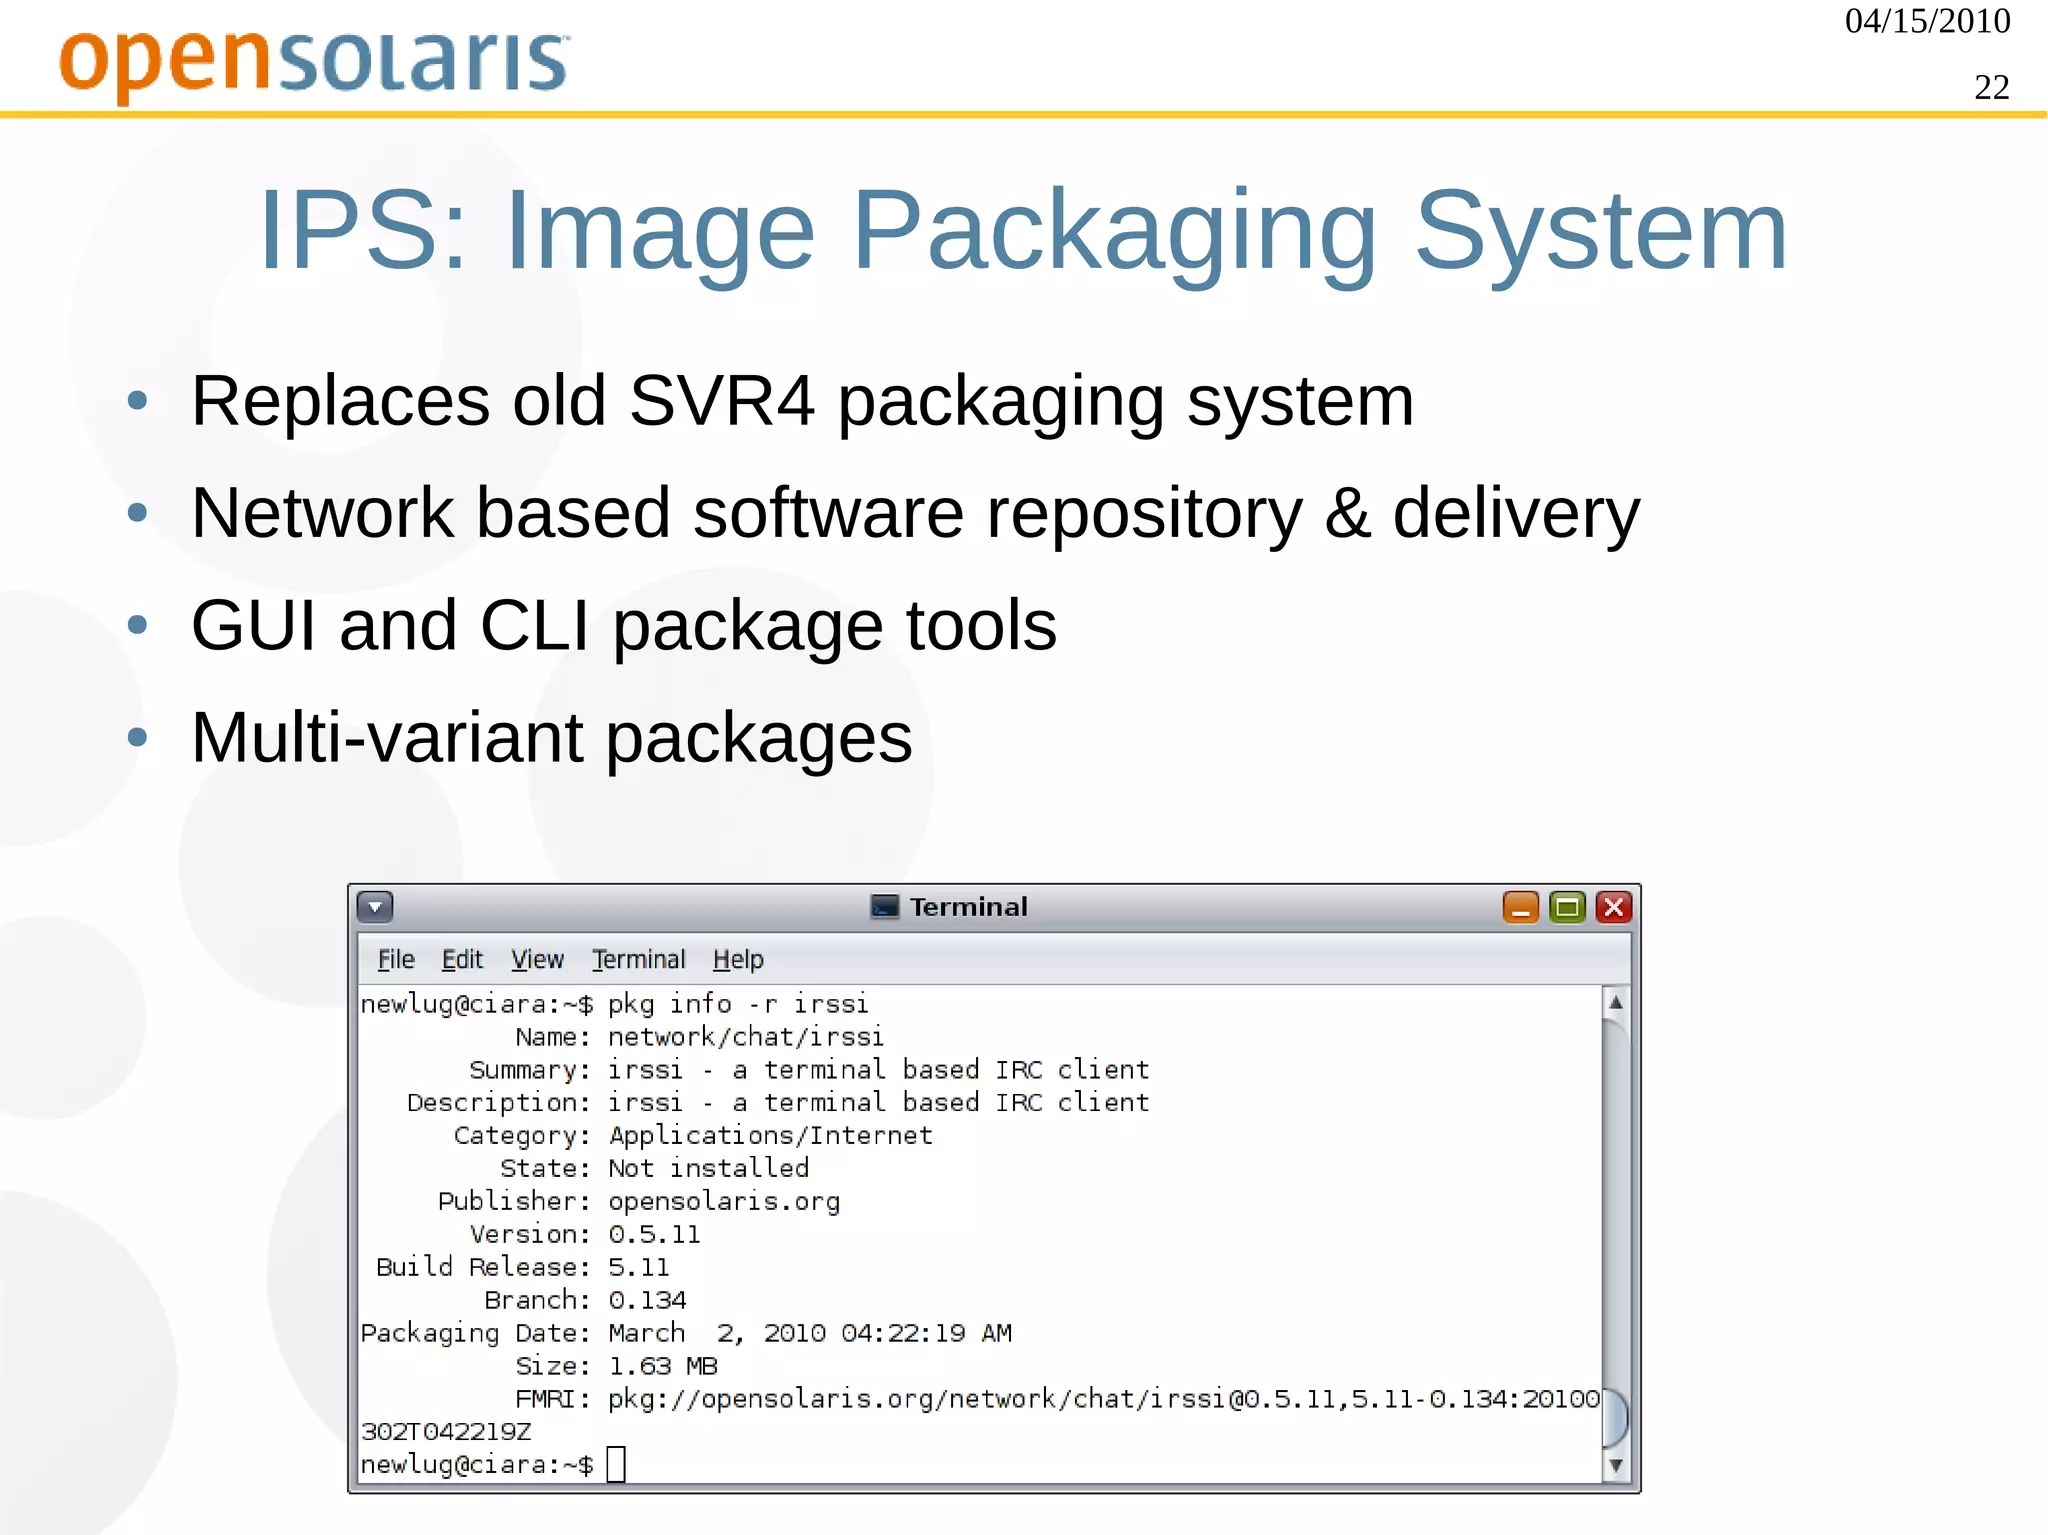Click the 'Multi-variant packages' bullet
Image resolution: width=2048 pixels, height=1535 pixels.
pyautogui.click(x=552, y=738)
